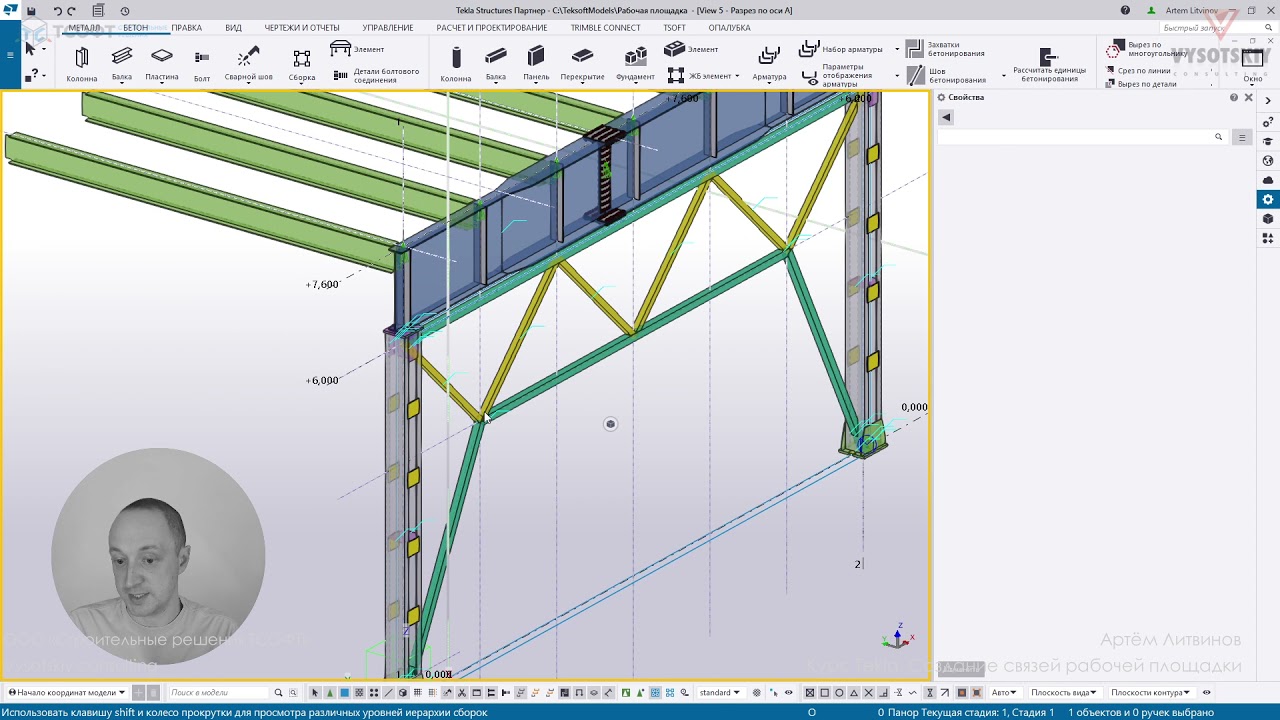
Task: Save the model with the floppy disk icon
Action: click(x=32, y=11)
